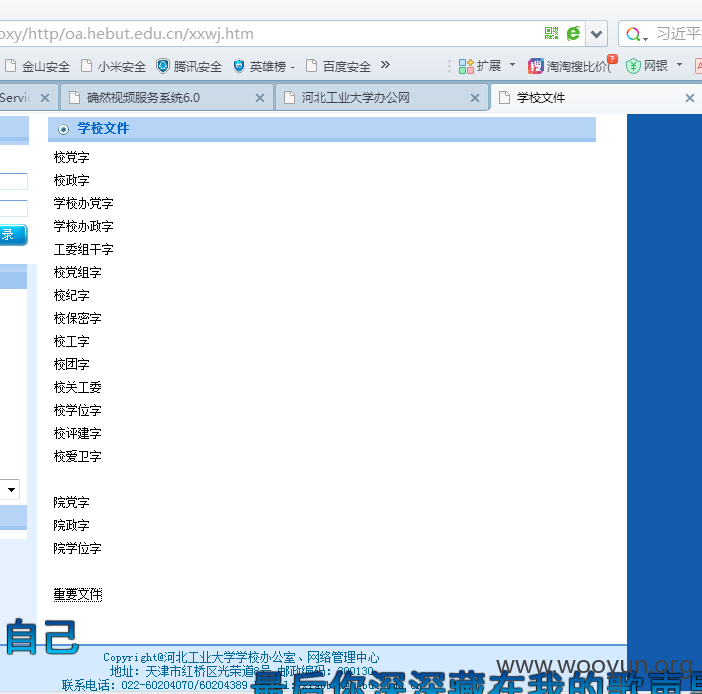Close the 确然视频服务系统6.0 tab
The image size is (702, 694).
(260, 98)
